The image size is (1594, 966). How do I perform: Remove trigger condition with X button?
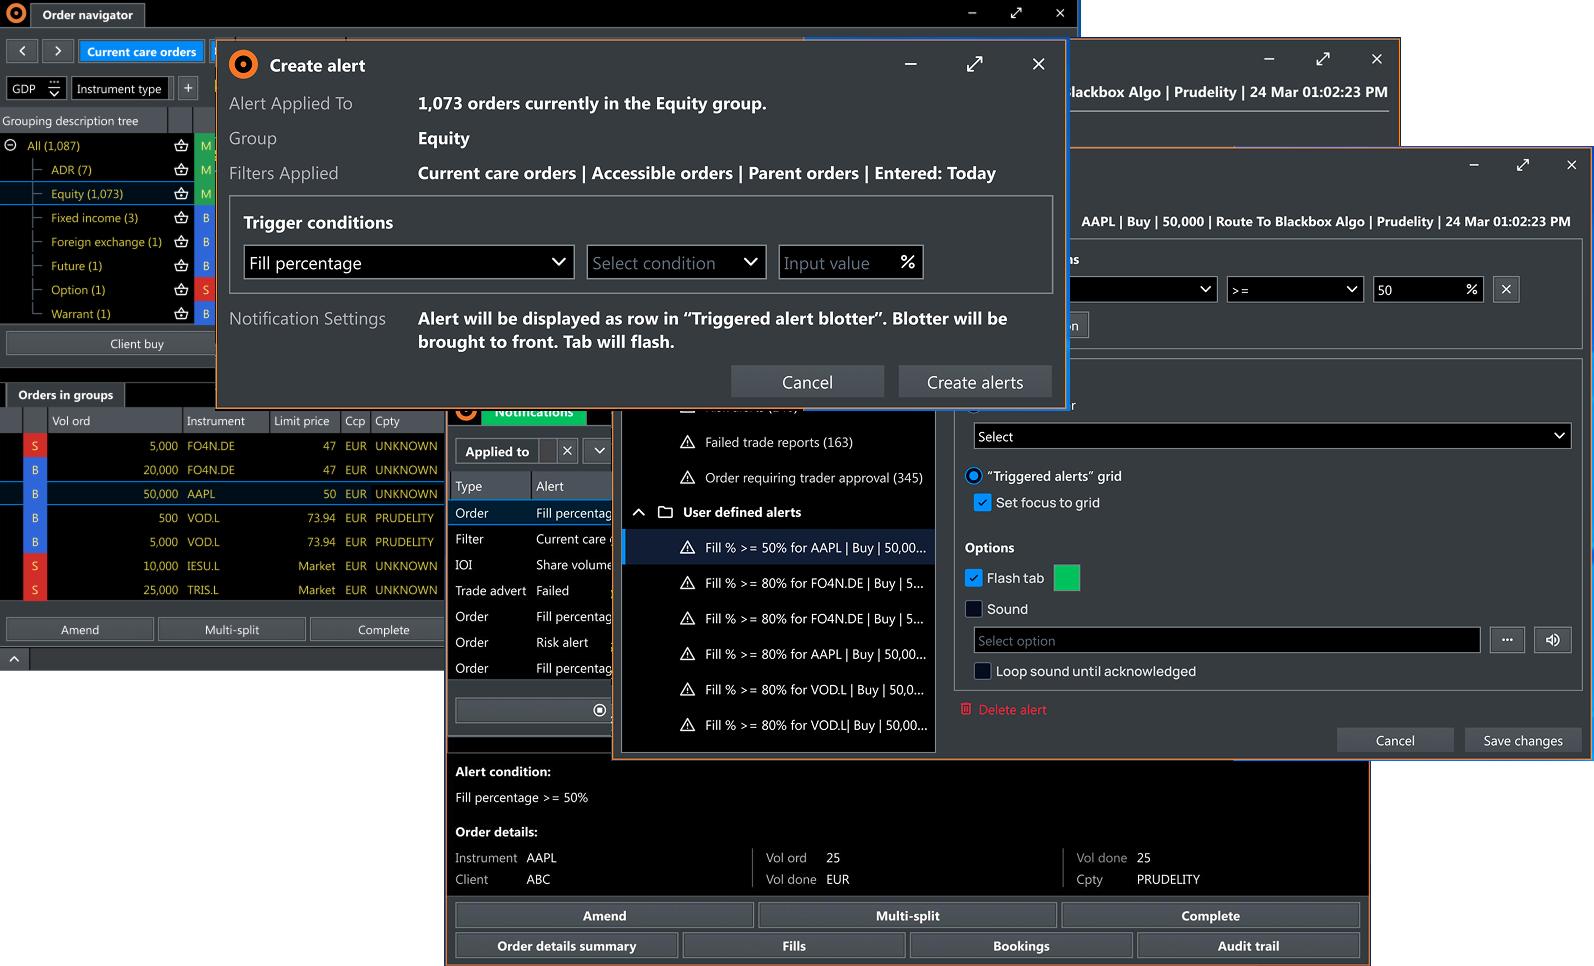coord(1506,290)
